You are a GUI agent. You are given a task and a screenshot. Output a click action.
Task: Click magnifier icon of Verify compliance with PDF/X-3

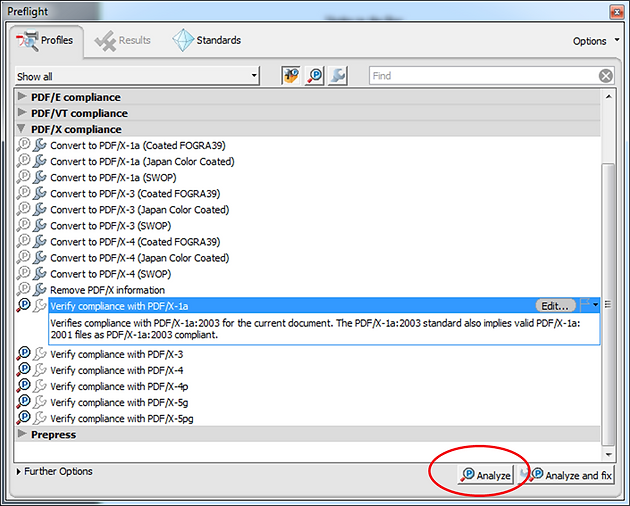(23, 354)
